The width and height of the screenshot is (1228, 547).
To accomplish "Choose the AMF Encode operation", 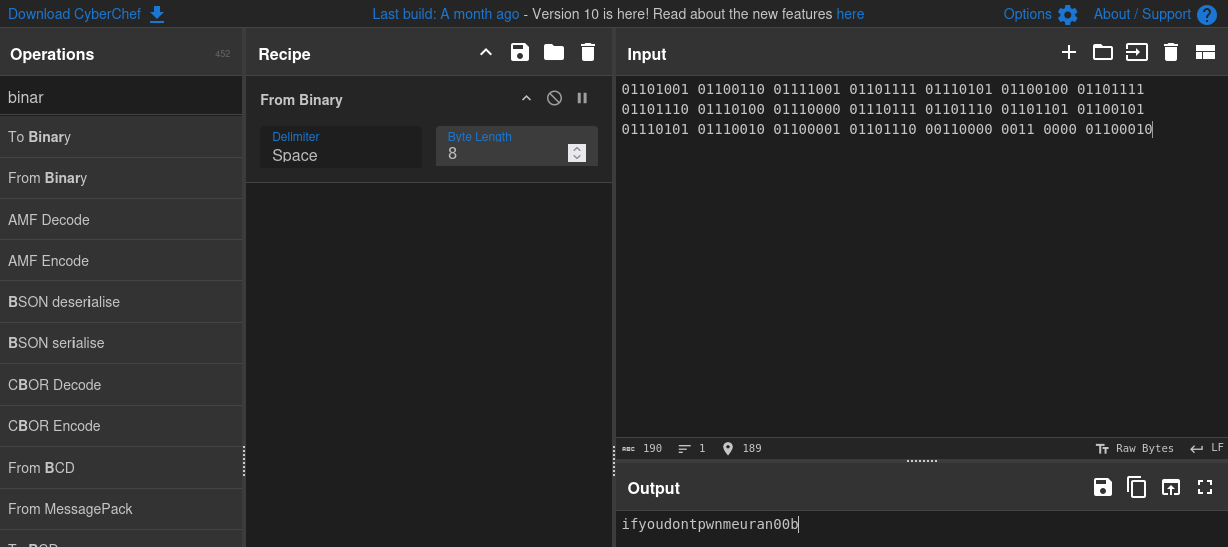I will tap(121, 261).
